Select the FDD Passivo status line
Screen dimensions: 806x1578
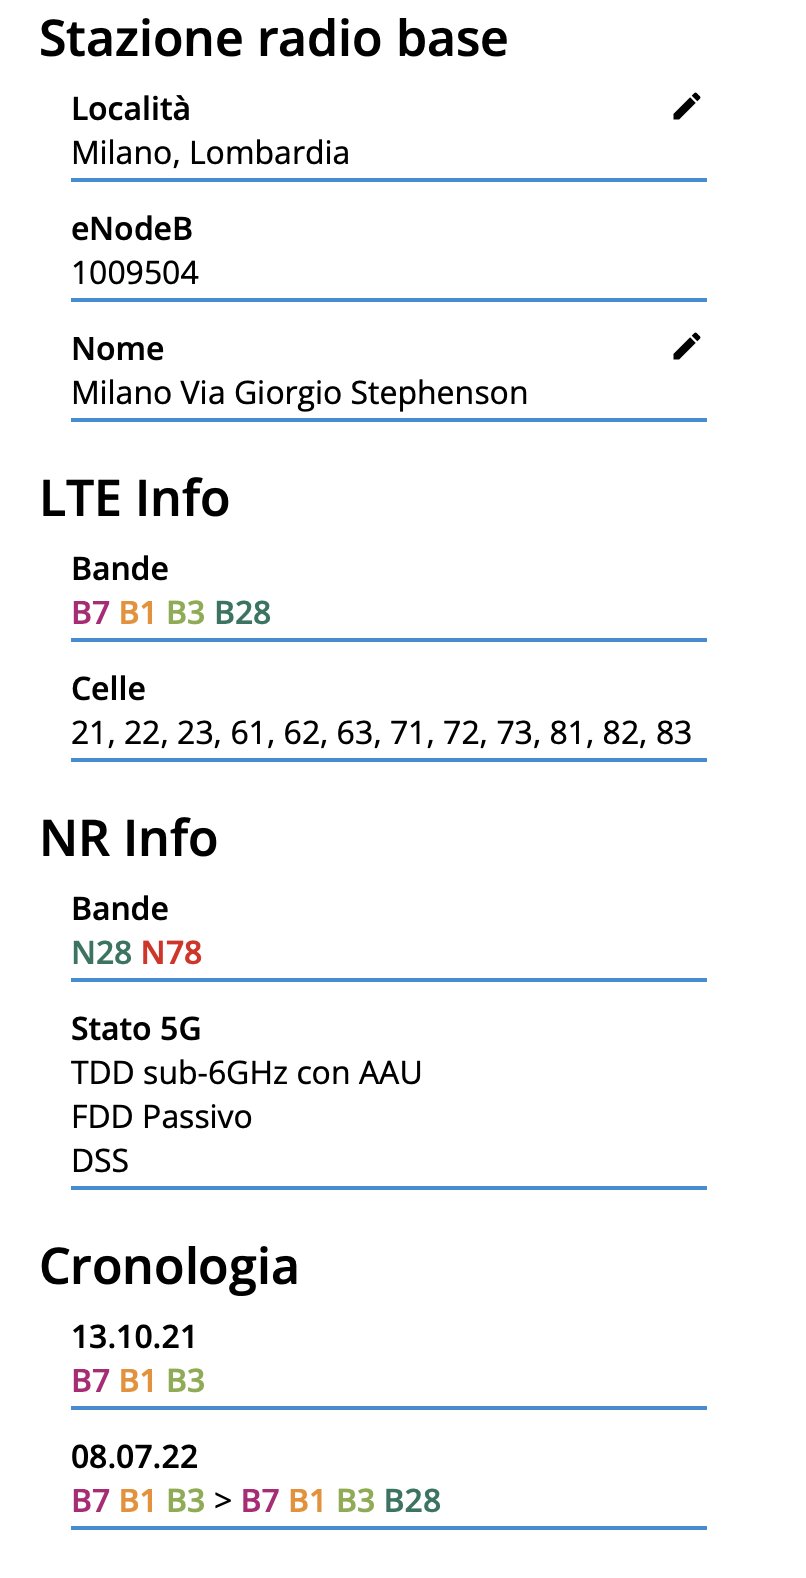[161, 1117]
